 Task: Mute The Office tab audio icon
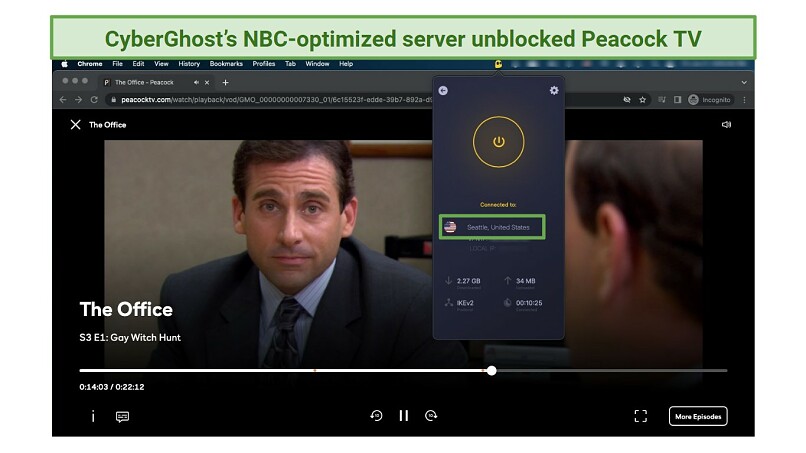pyautogui.click(x=196, y=82)
